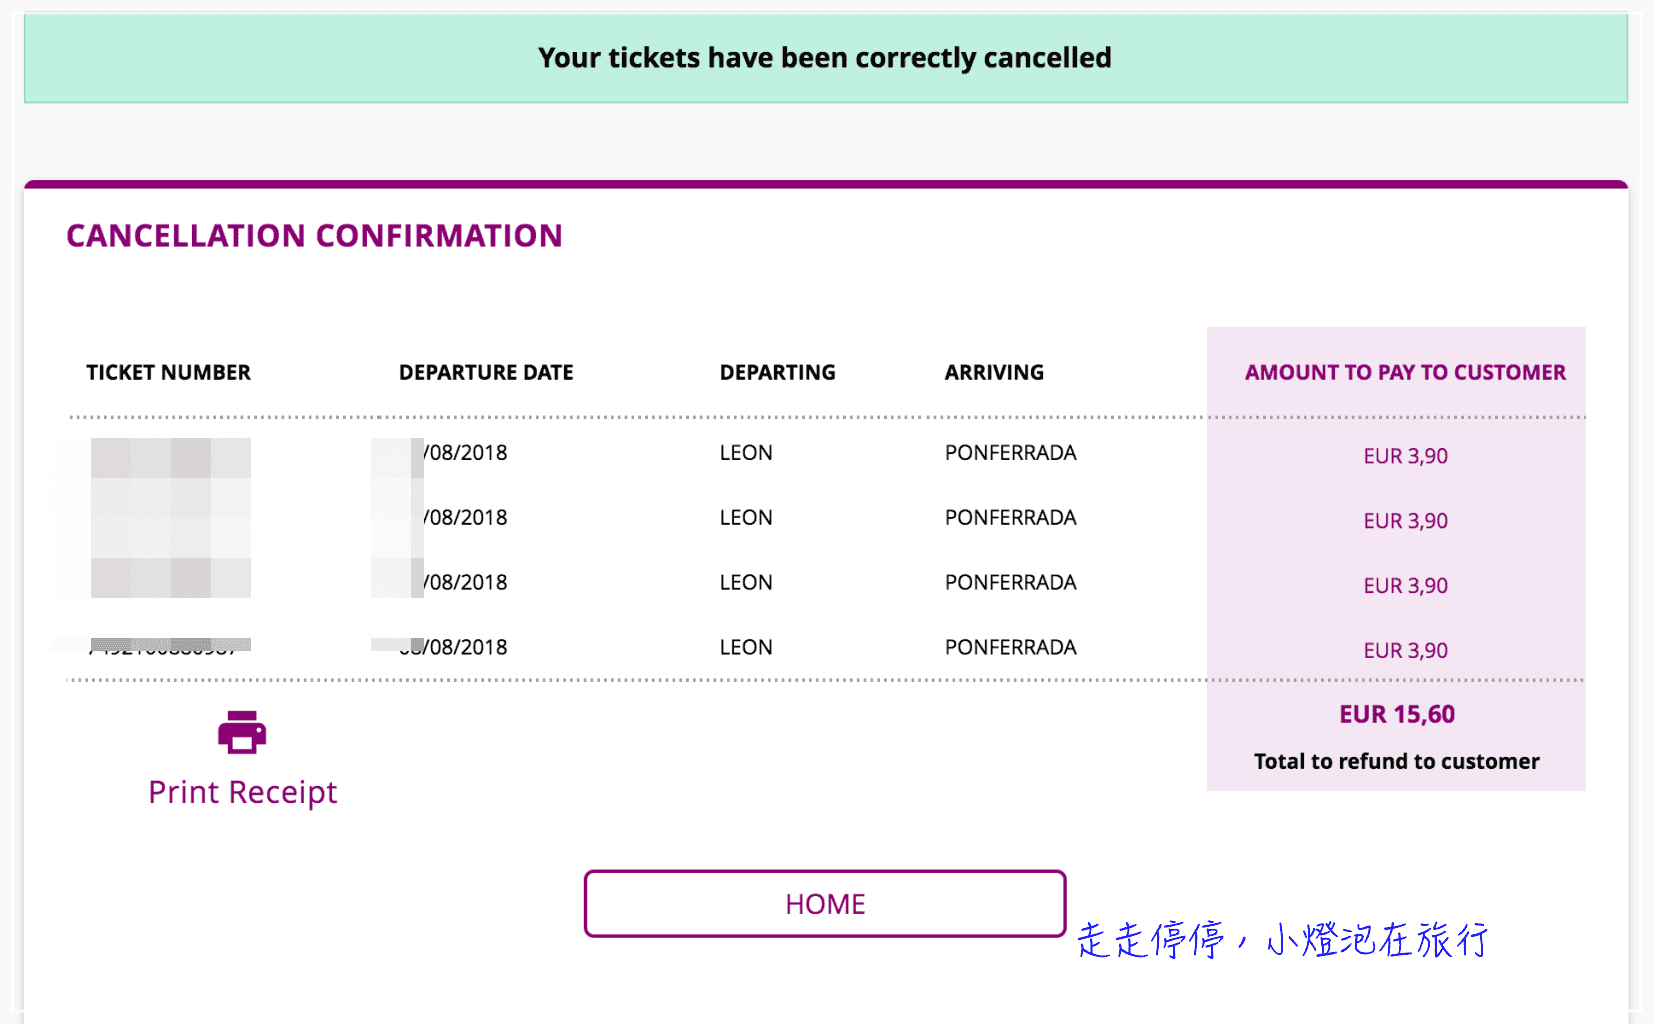Click the blue Chinese watermark text

pyautogui.click(x=1282, y=940)
